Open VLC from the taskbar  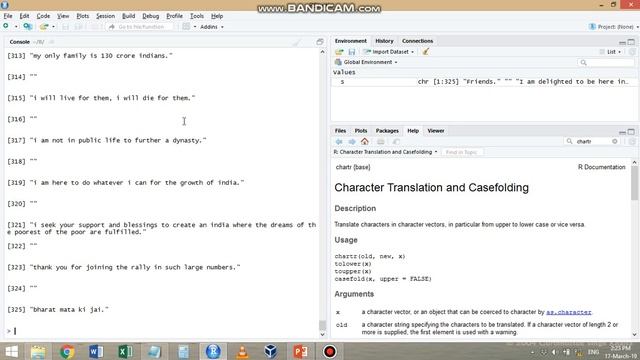point(242,351)
